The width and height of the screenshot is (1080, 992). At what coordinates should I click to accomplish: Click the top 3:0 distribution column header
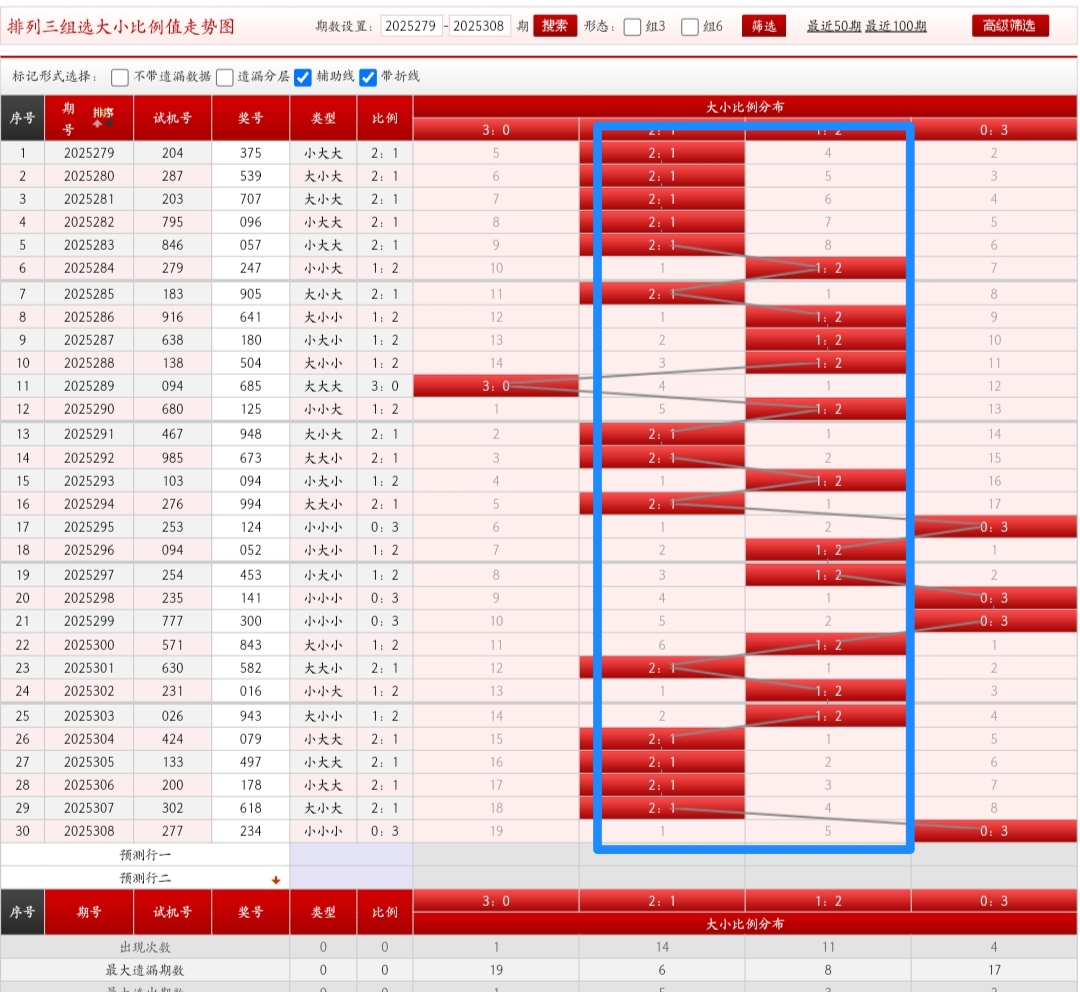(496, 130)
